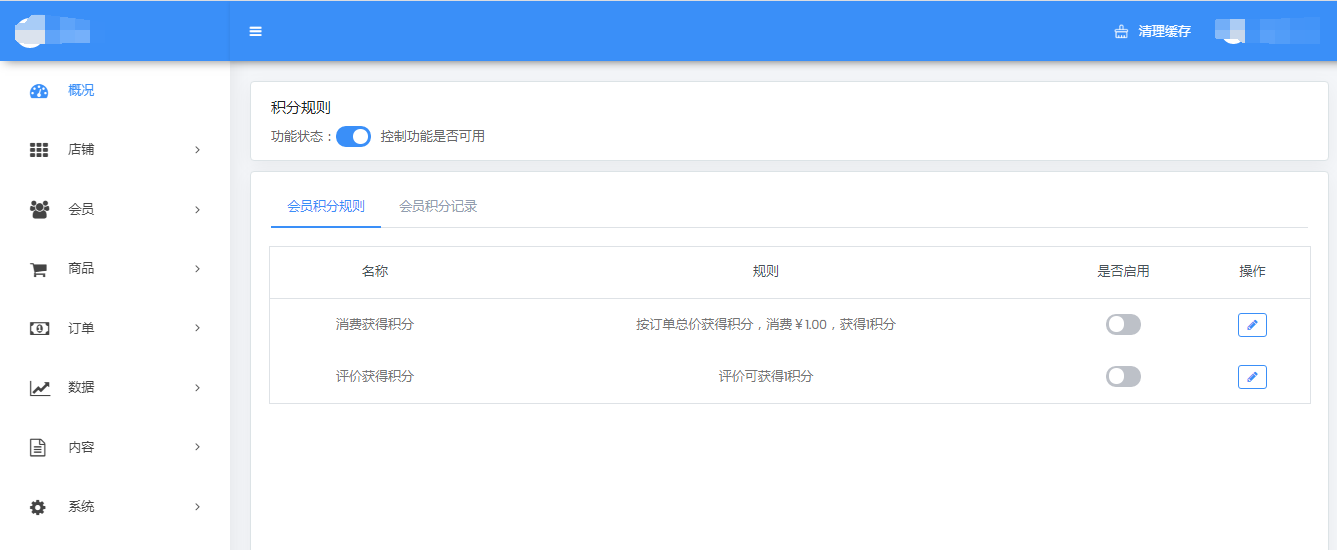The image size is (1337, 550).
Task: Expand the 店铺 menu chevron
Action: click(x=197, y=150)
